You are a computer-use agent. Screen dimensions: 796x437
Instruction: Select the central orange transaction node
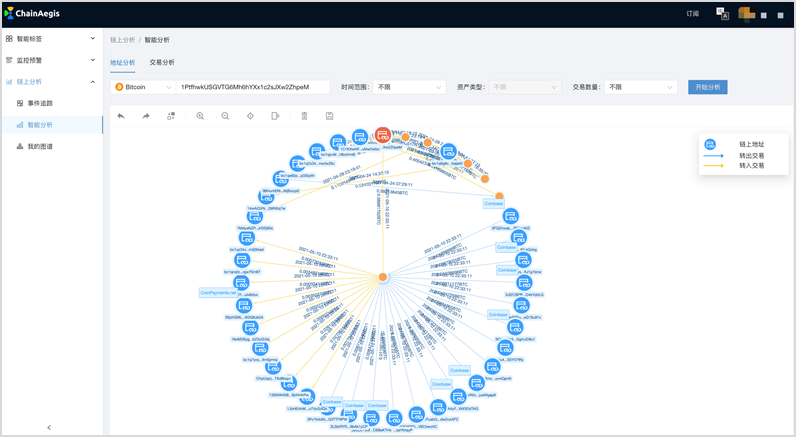(383, 277)
